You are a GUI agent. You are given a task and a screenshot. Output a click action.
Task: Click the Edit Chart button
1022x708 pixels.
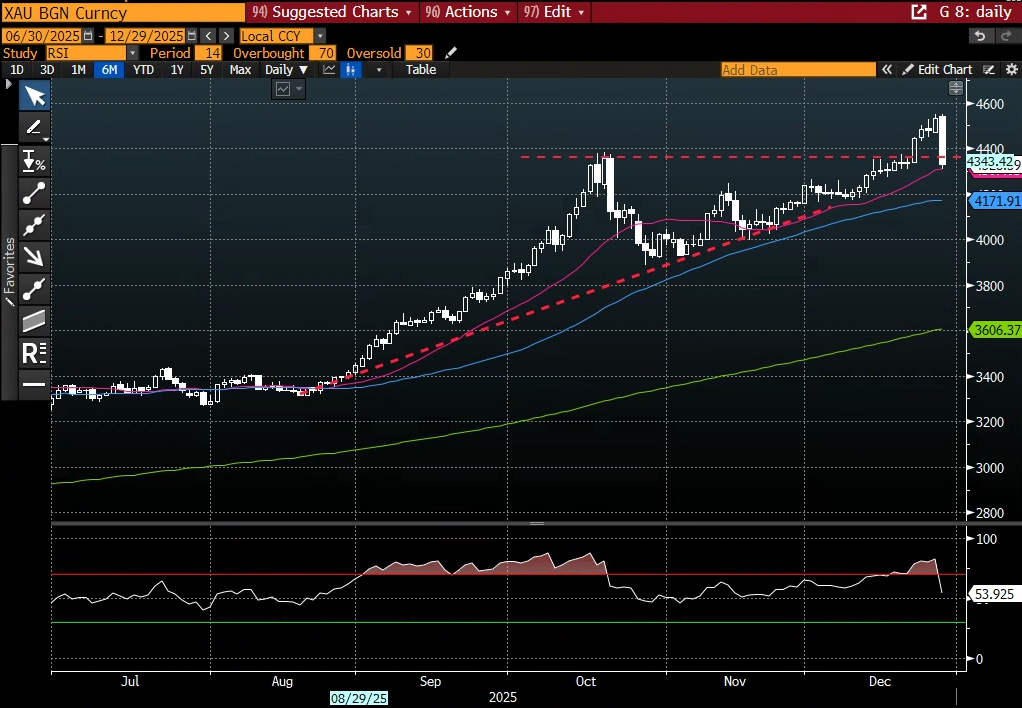pos(937,70)
